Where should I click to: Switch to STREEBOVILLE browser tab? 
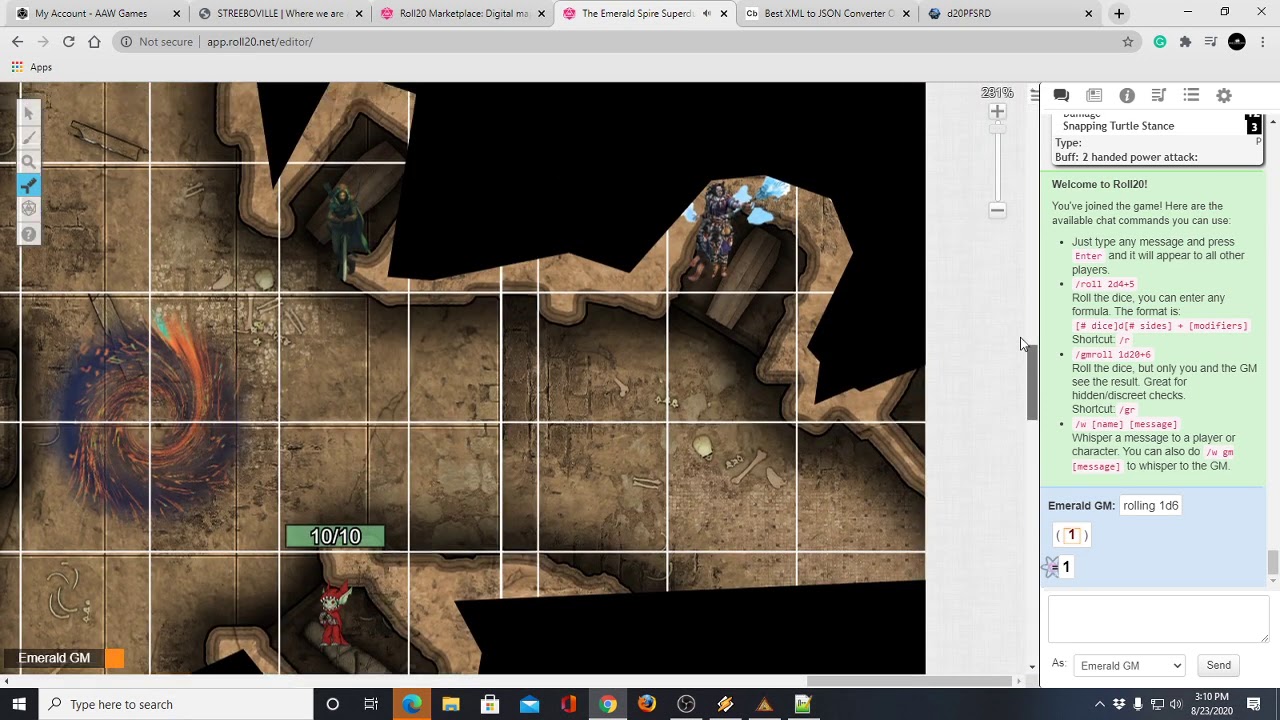click(x=280, y=13)
